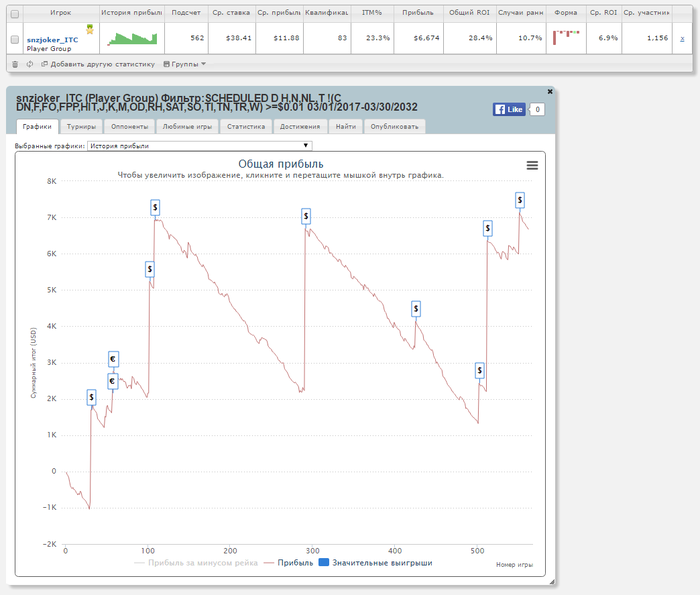Click the dollar marker near 5.5K level
The height and width of the screenshot is (595, 700).
tap(150, 269)
